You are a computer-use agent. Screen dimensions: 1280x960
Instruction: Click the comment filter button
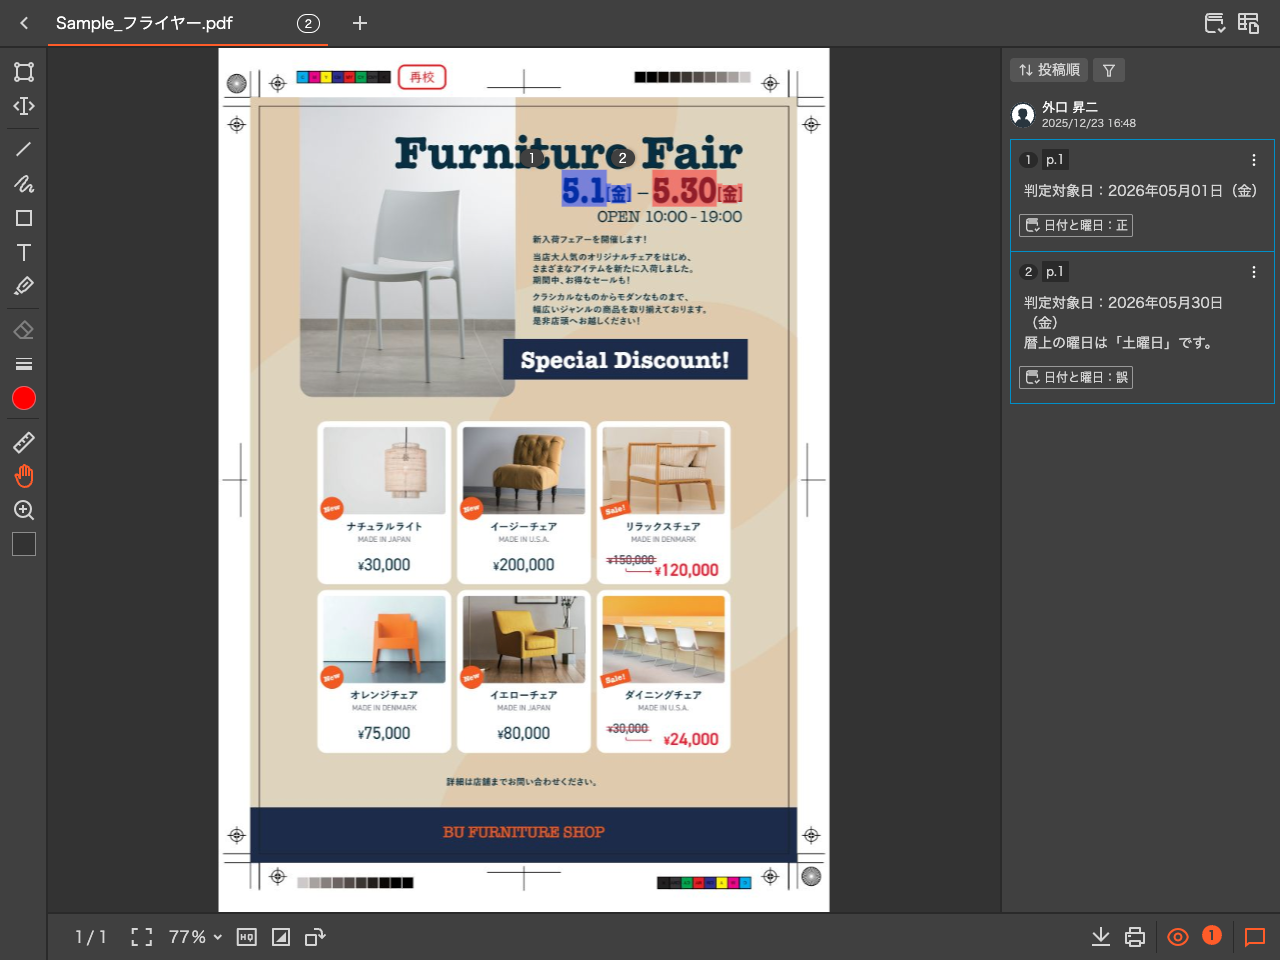pyautogui.click(x=1109, y=70)
